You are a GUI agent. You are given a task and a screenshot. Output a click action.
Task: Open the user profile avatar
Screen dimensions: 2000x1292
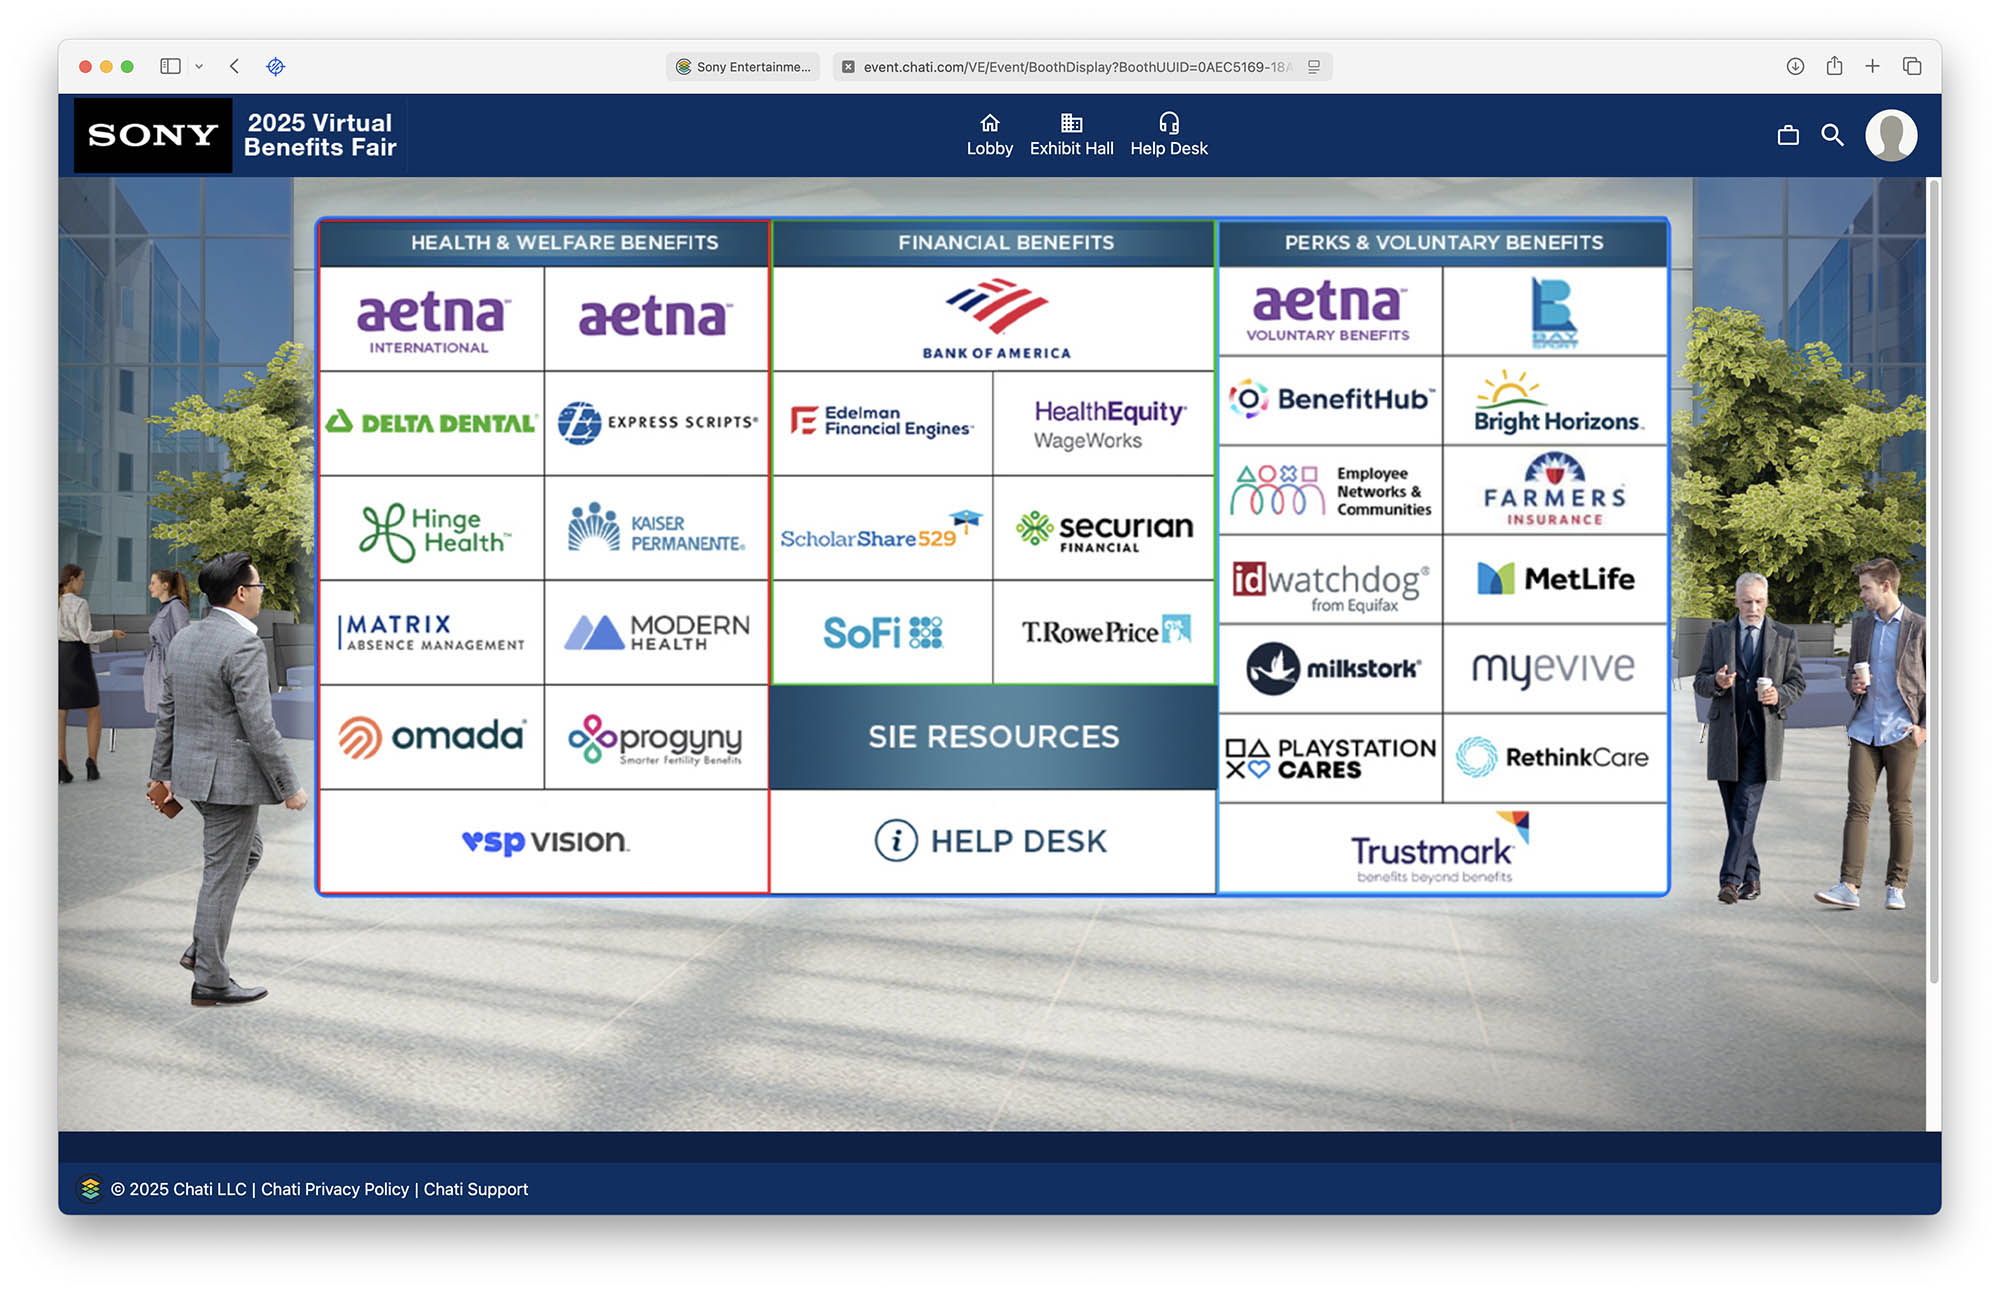1890,135
